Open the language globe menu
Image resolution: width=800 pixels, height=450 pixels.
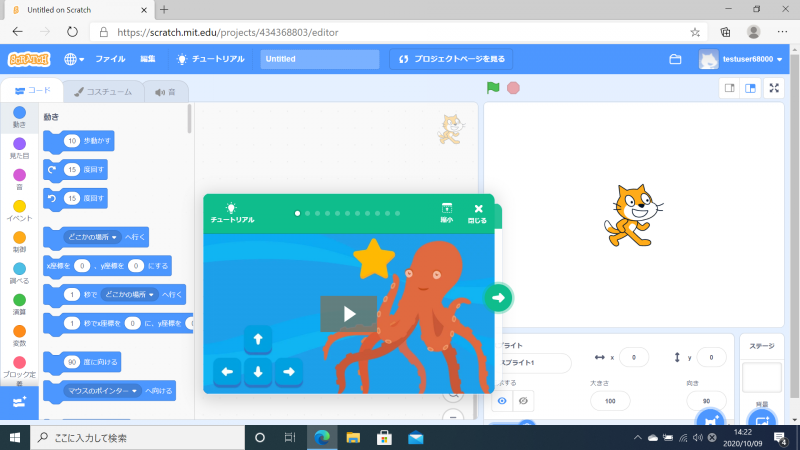[x=74, y=59]
